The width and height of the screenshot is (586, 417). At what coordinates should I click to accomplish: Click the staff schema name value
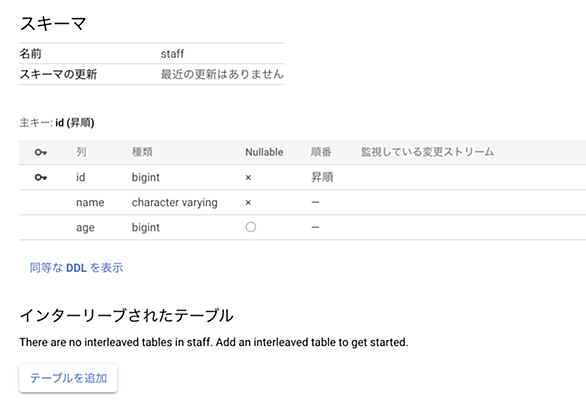[172, 54]
